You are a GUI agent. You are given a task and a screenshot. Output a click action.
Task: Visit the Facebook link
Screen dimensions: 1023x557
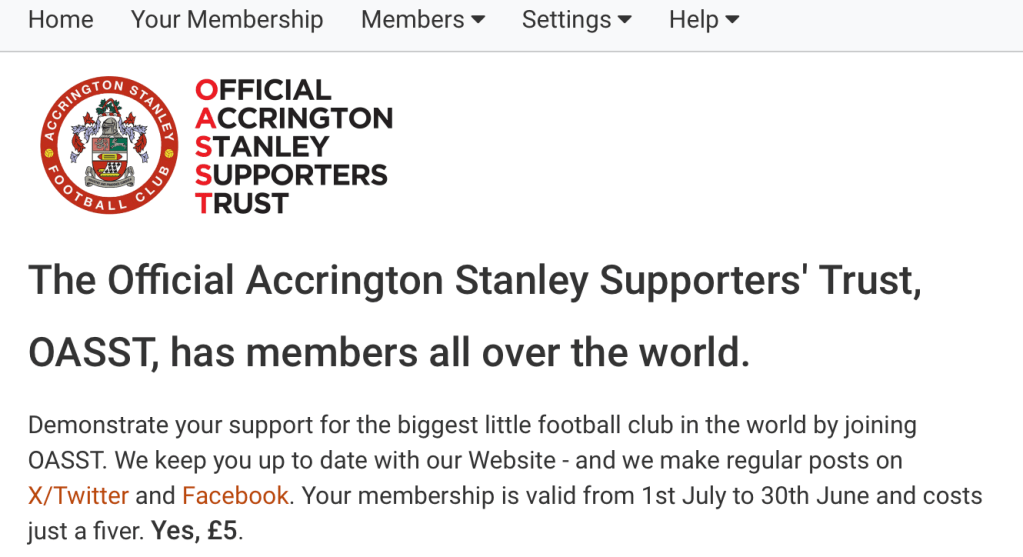click(235, 495)
